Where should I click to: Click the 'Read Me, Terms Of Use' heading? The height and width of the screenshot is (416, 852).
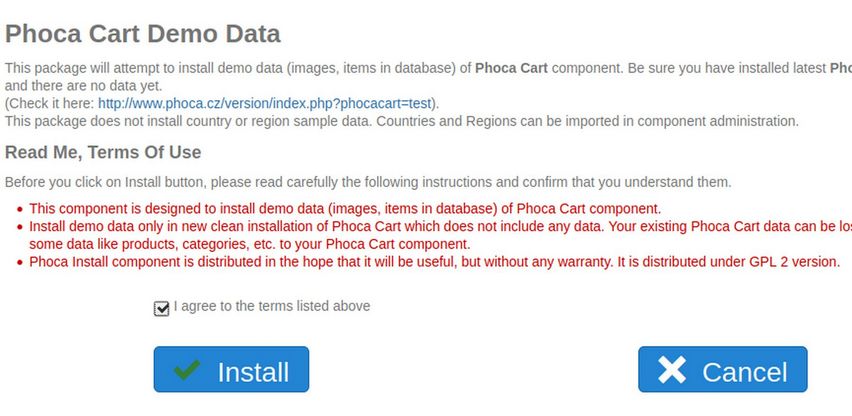pos(103,152)
